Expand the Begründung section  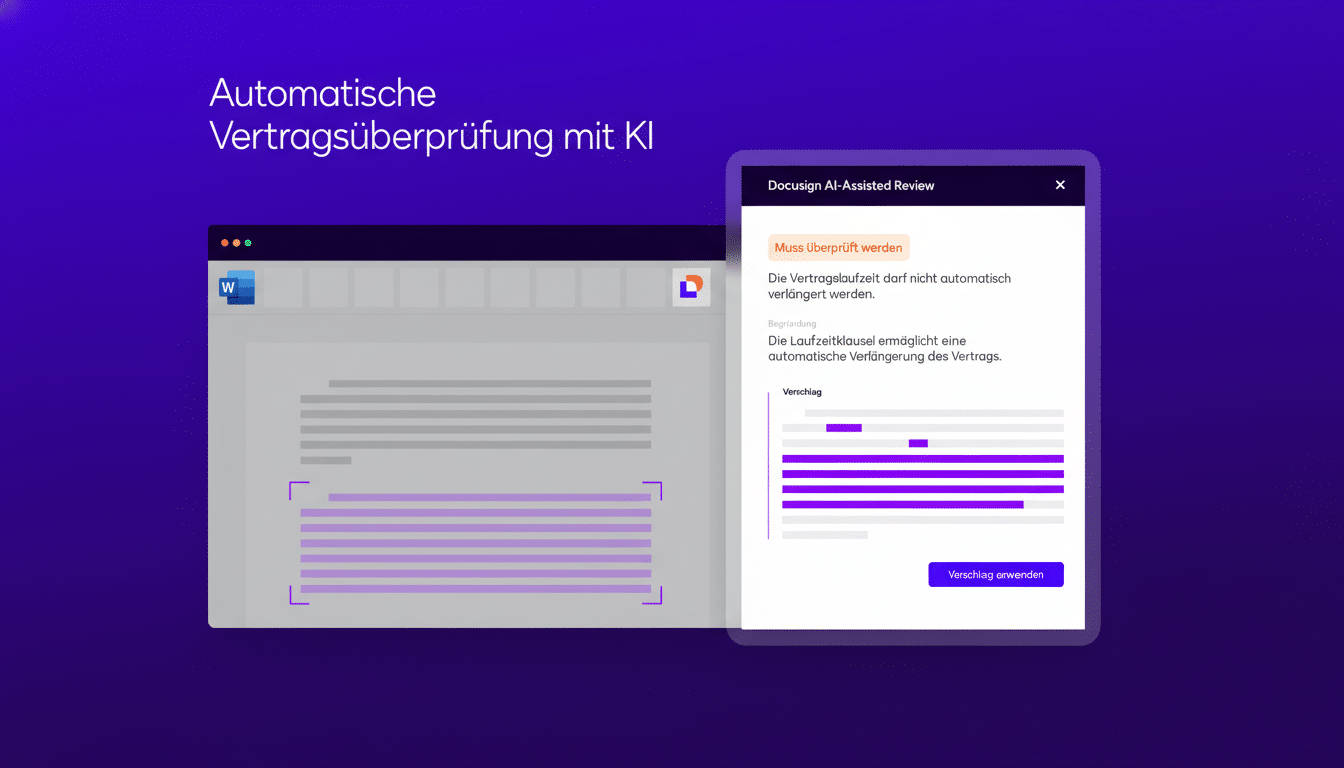tap(791, 323)
